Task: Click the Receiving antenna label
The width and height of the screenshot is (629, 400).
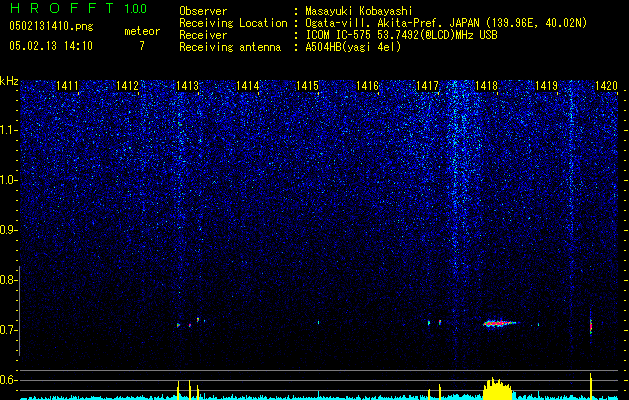Action: tap(230, 47)
